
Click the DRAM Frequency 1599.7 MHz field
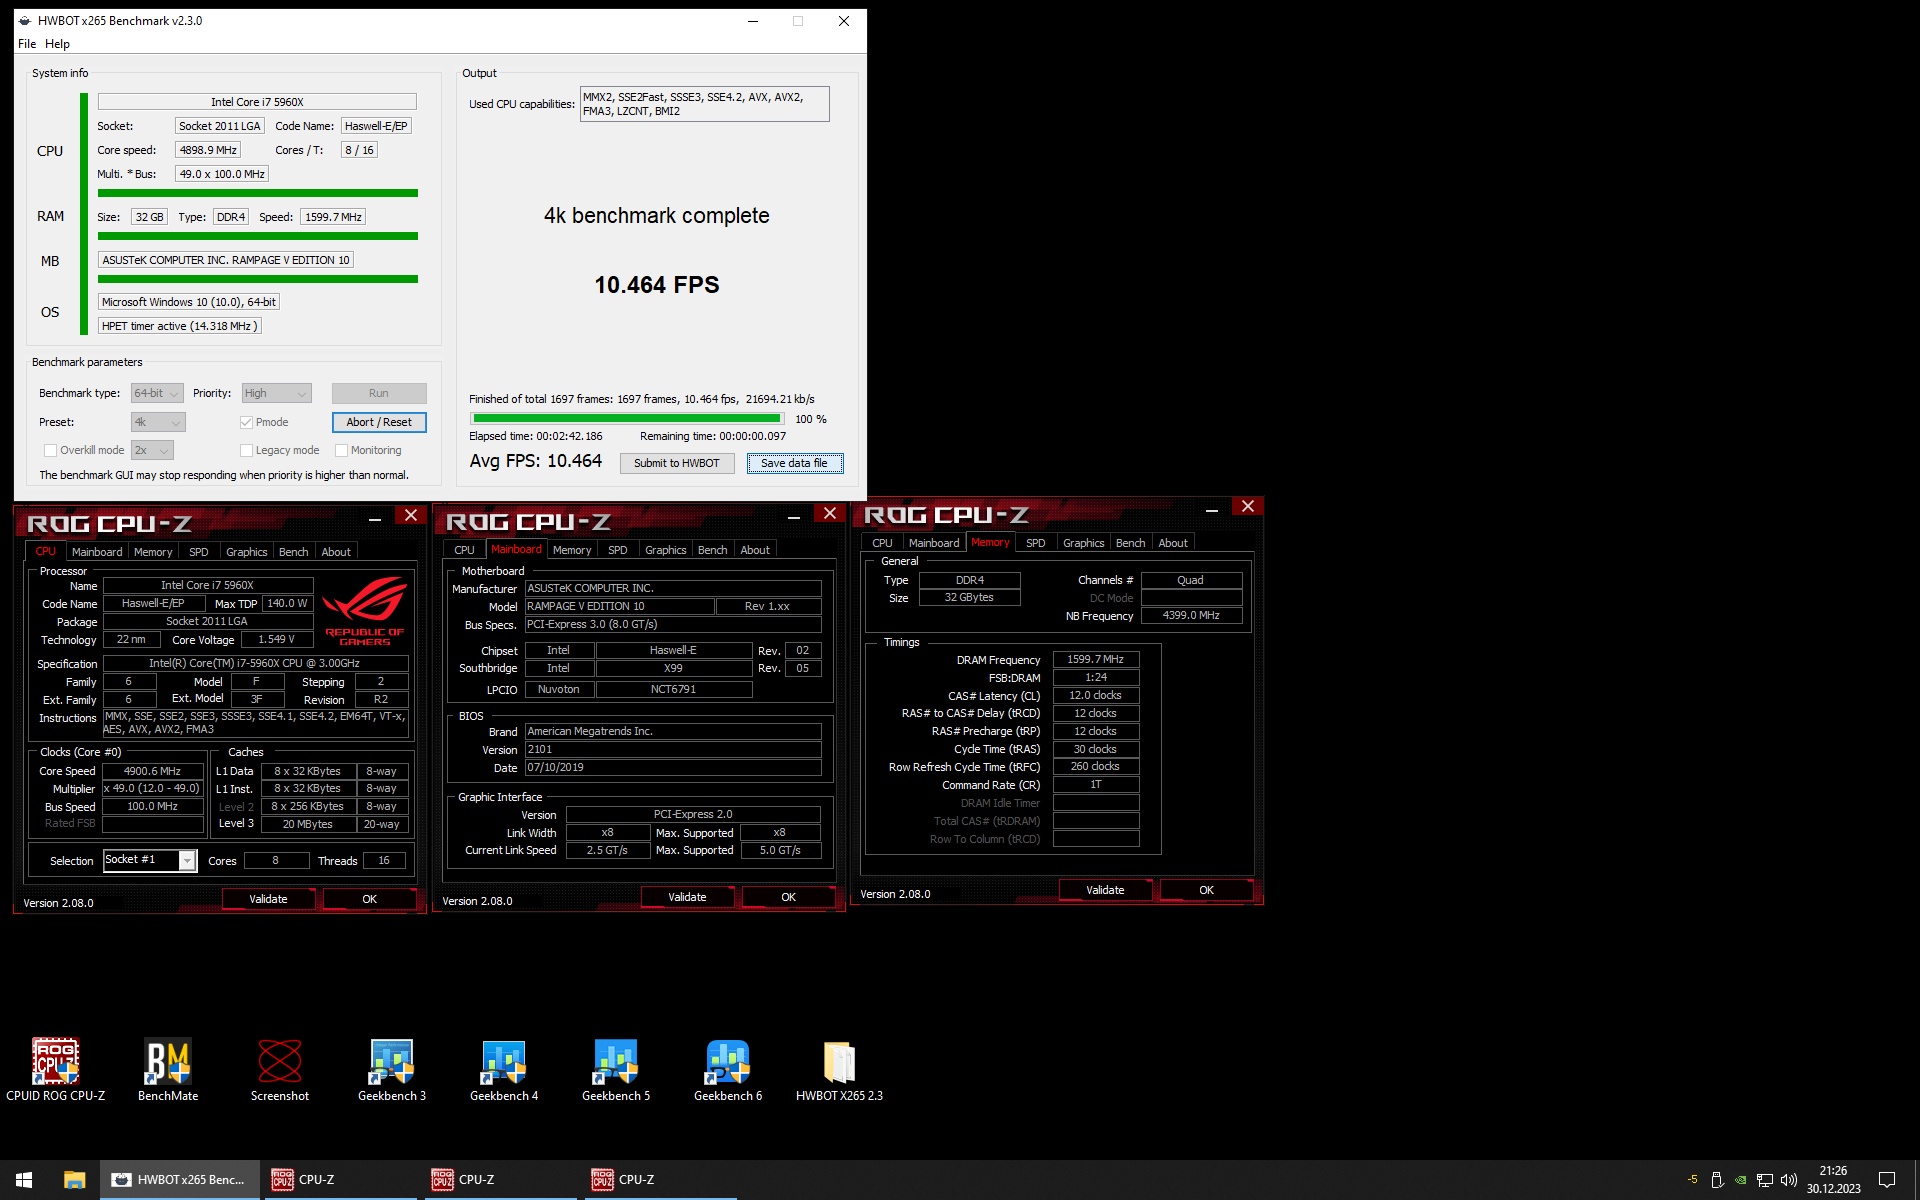[x=1095, y=660]
